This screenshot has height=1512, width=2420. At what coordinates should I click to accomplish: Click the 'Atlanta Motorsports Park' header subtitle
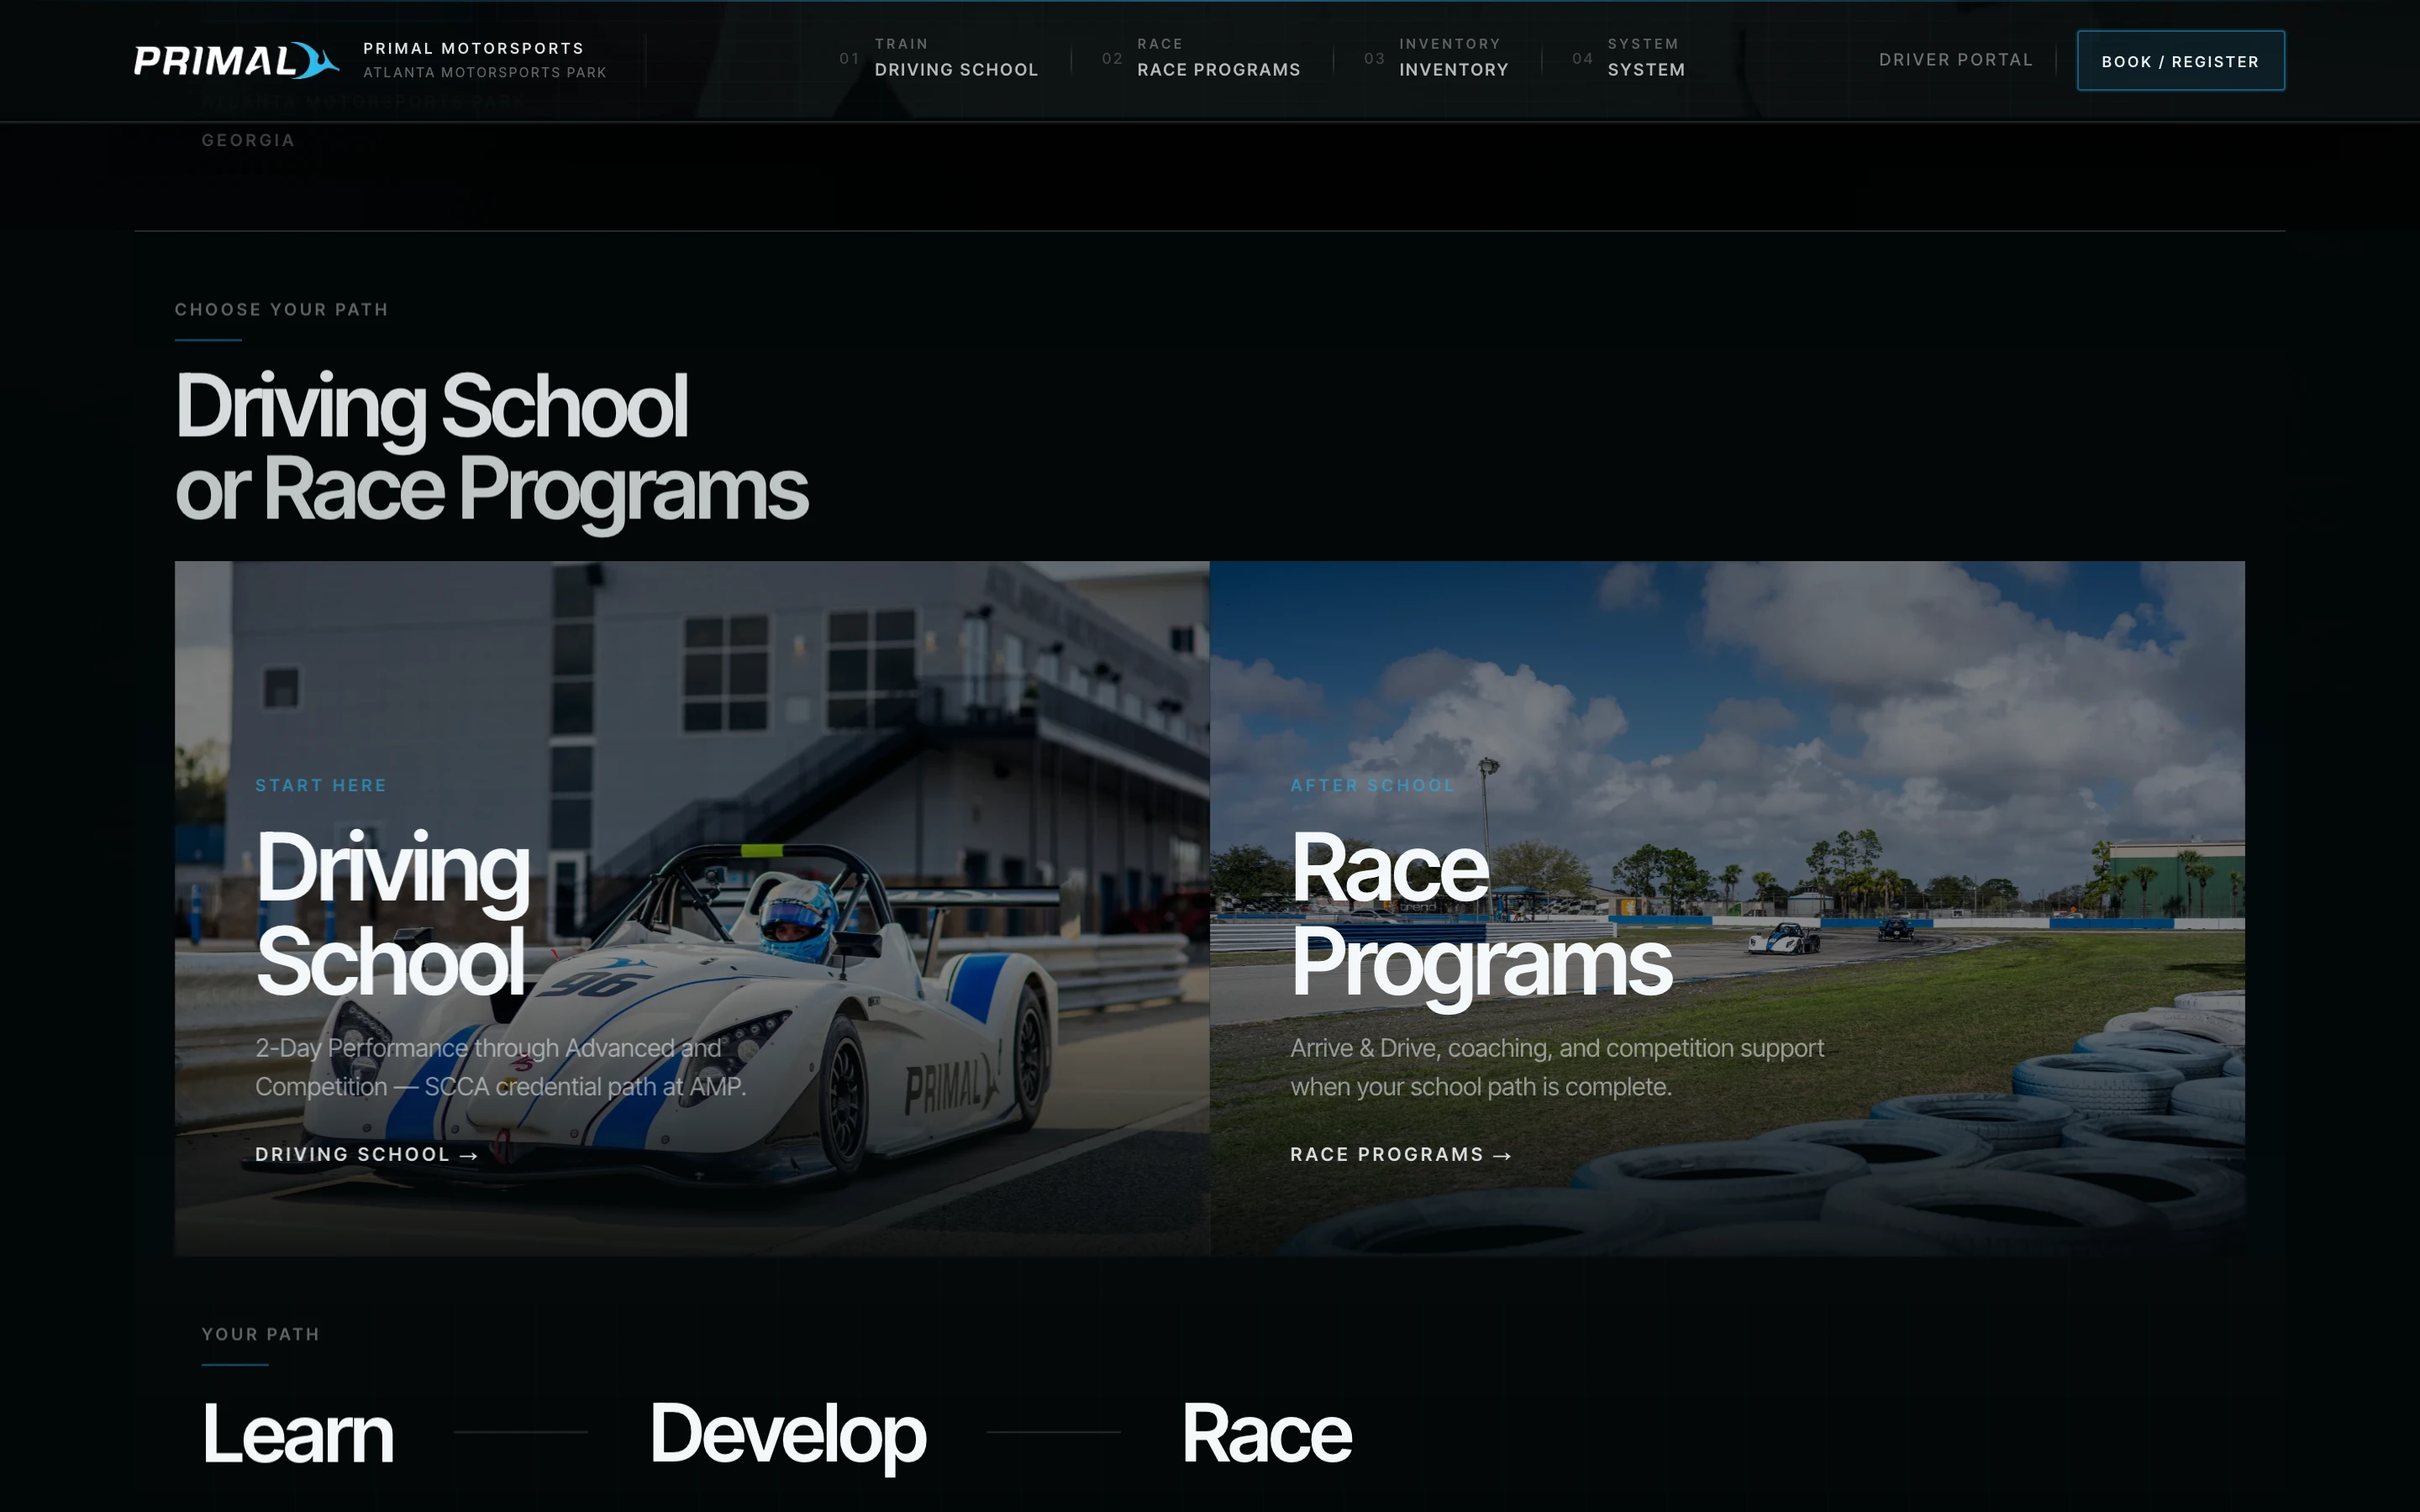pyautogui.click(x=485, y=72)
